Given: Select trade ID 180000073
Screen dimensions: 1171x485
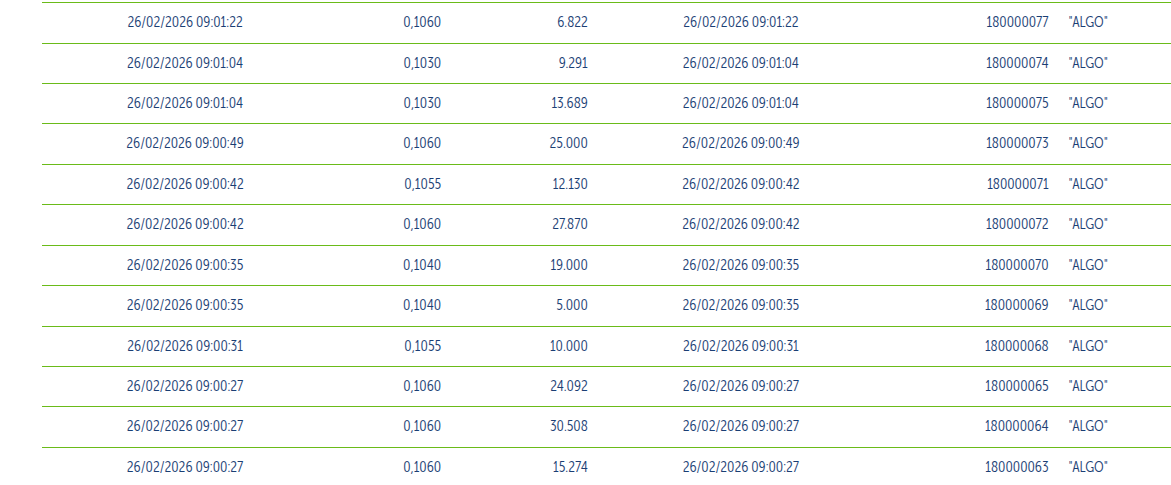Looking at the screenshot, I should click(x=1016, y=143).
